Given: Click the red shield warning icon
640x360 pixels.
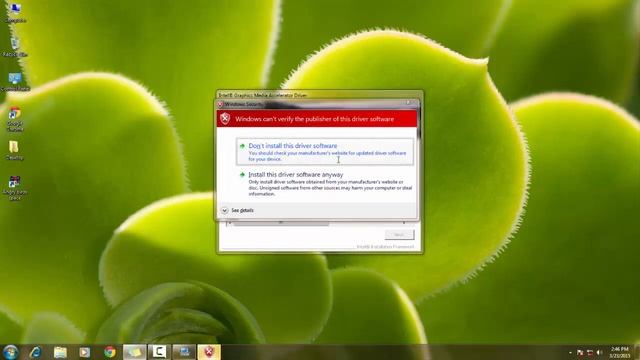Looking at the screenshot, I should tap(225, 119).
